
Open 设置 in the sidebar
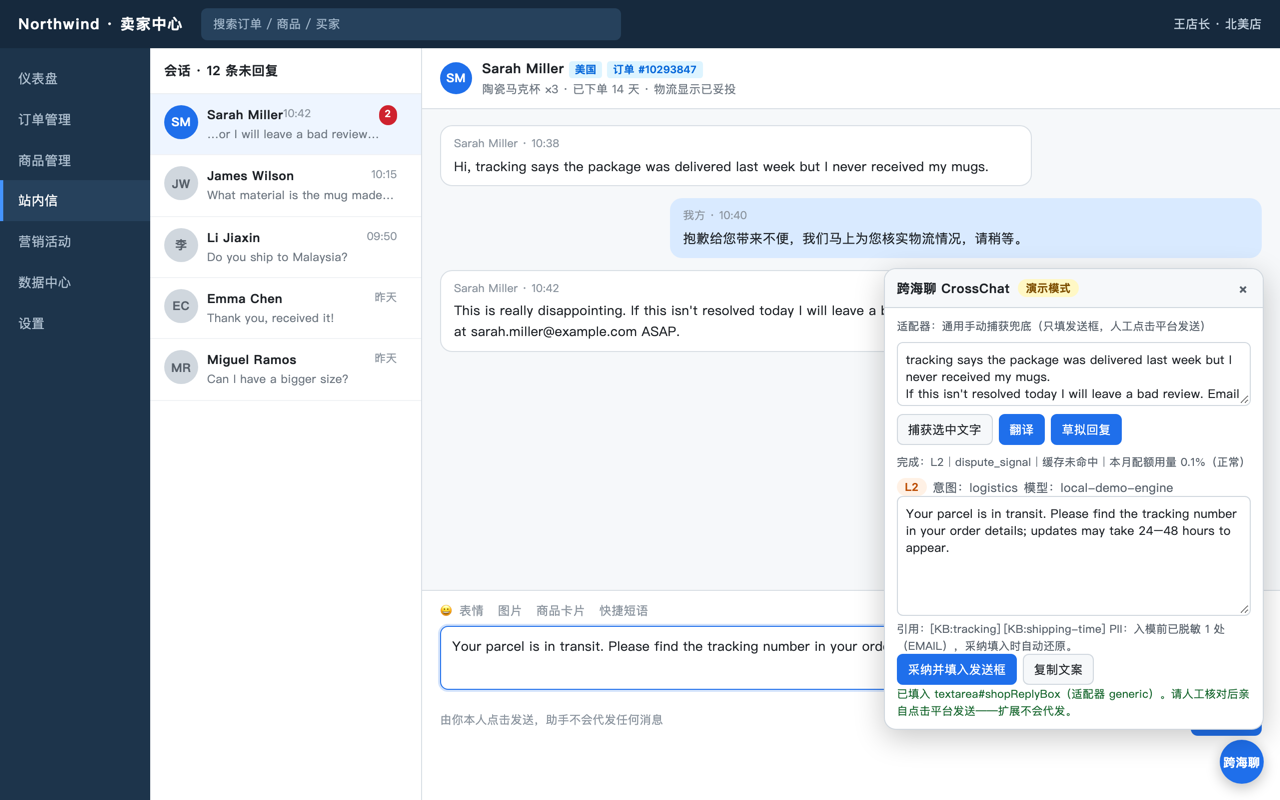tap(75, 324)
